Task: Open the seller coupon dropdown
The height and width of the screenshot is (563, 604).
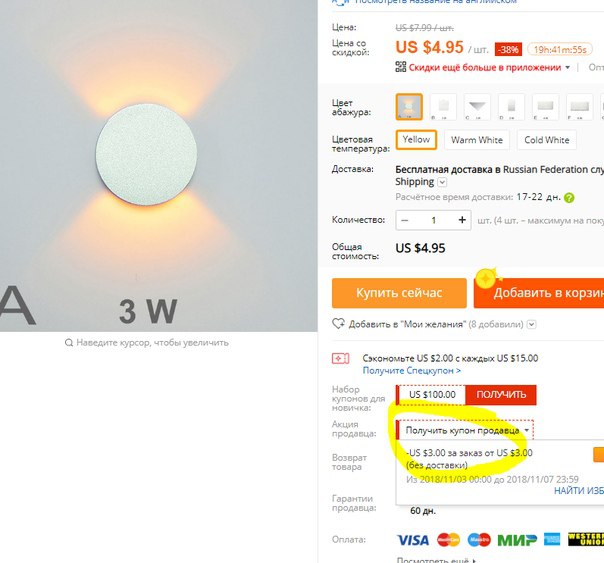Action: 465,430
